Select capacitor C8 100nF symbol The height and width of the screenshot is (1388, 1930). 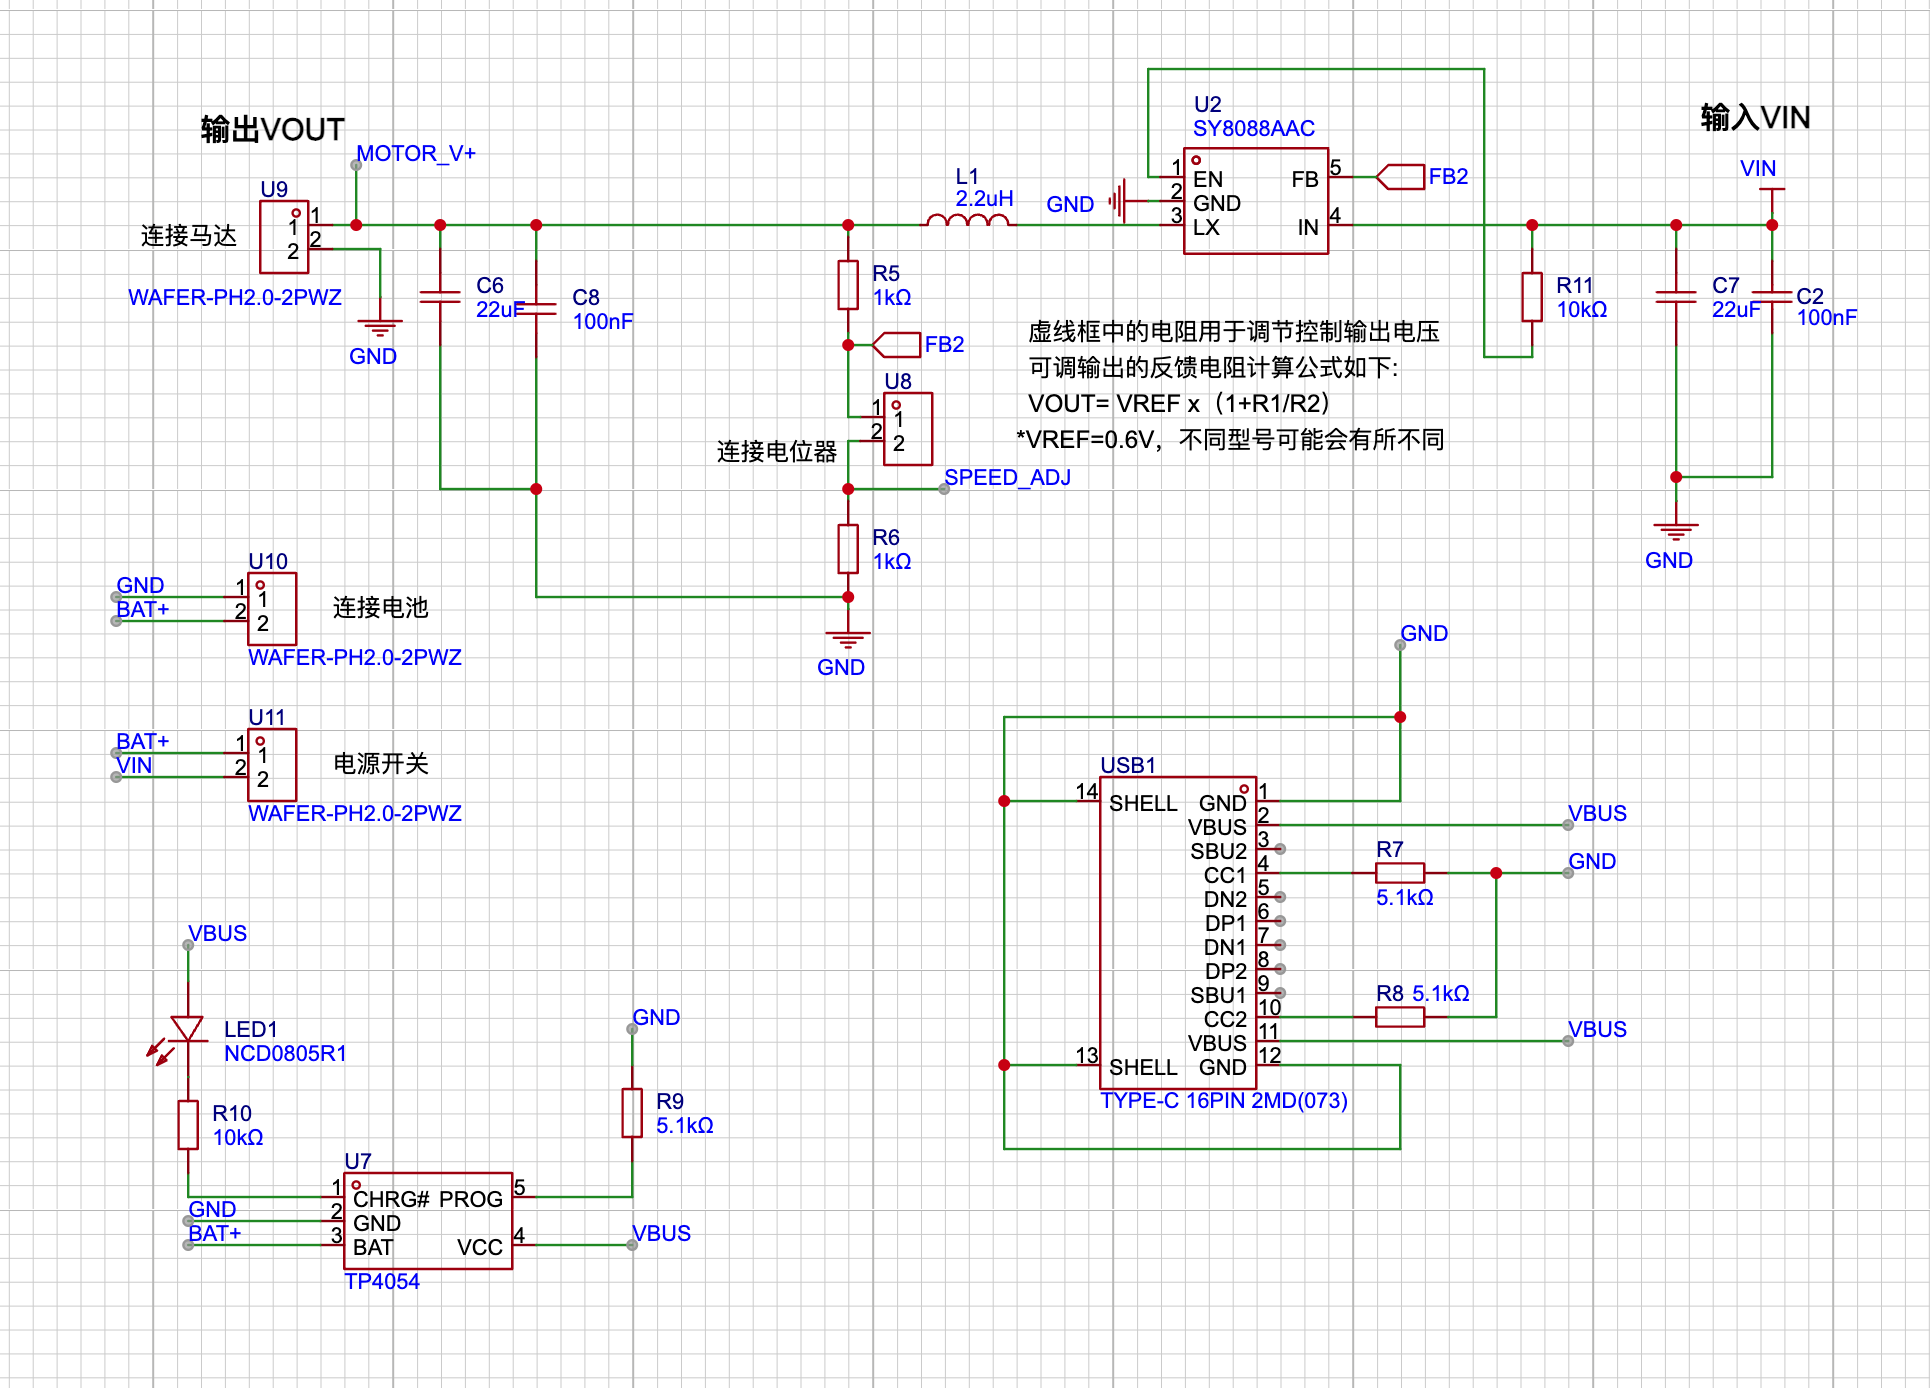(536, 309)
